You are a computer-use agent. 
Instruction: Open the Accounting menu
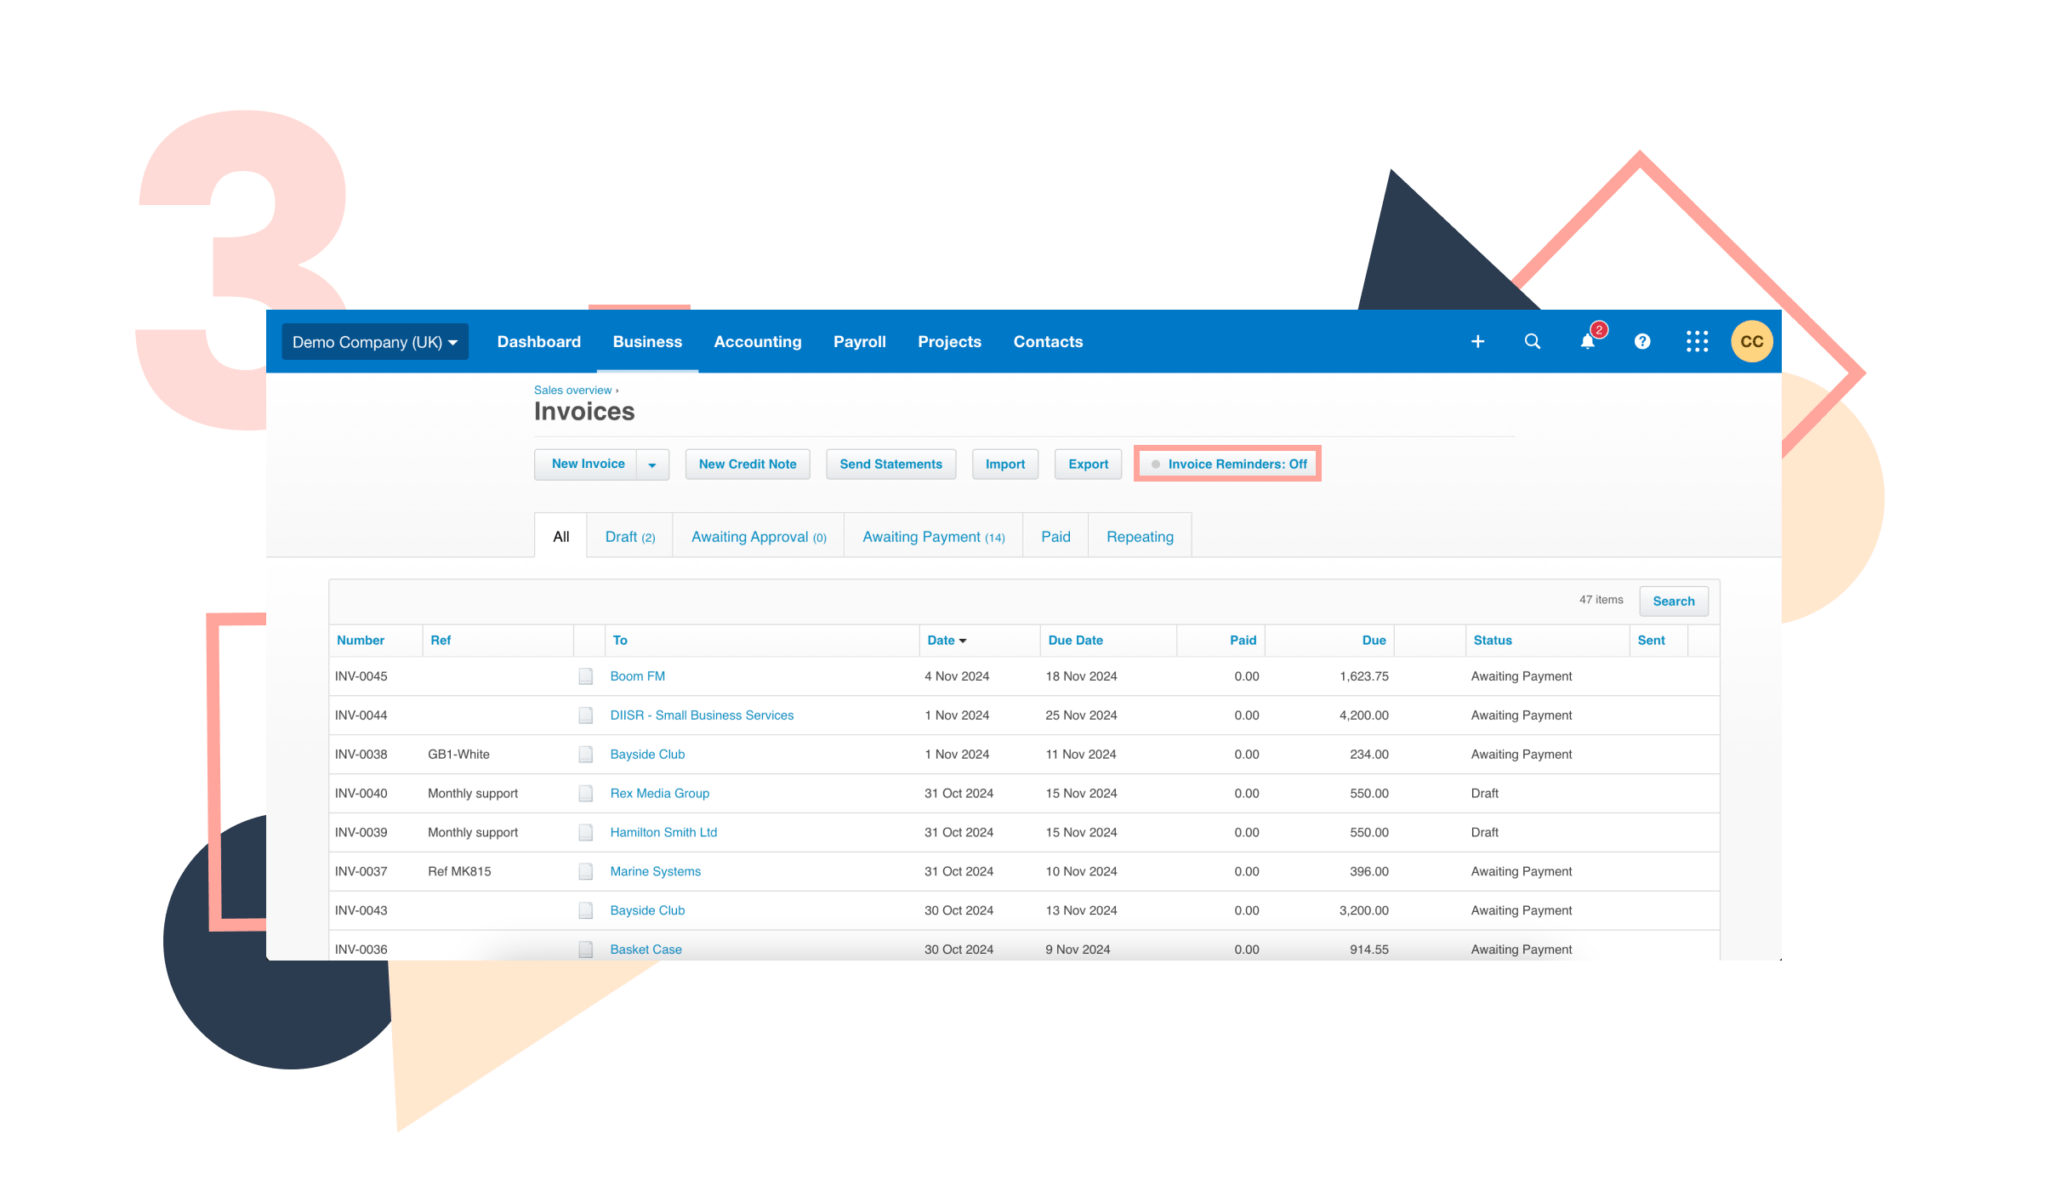757,341
